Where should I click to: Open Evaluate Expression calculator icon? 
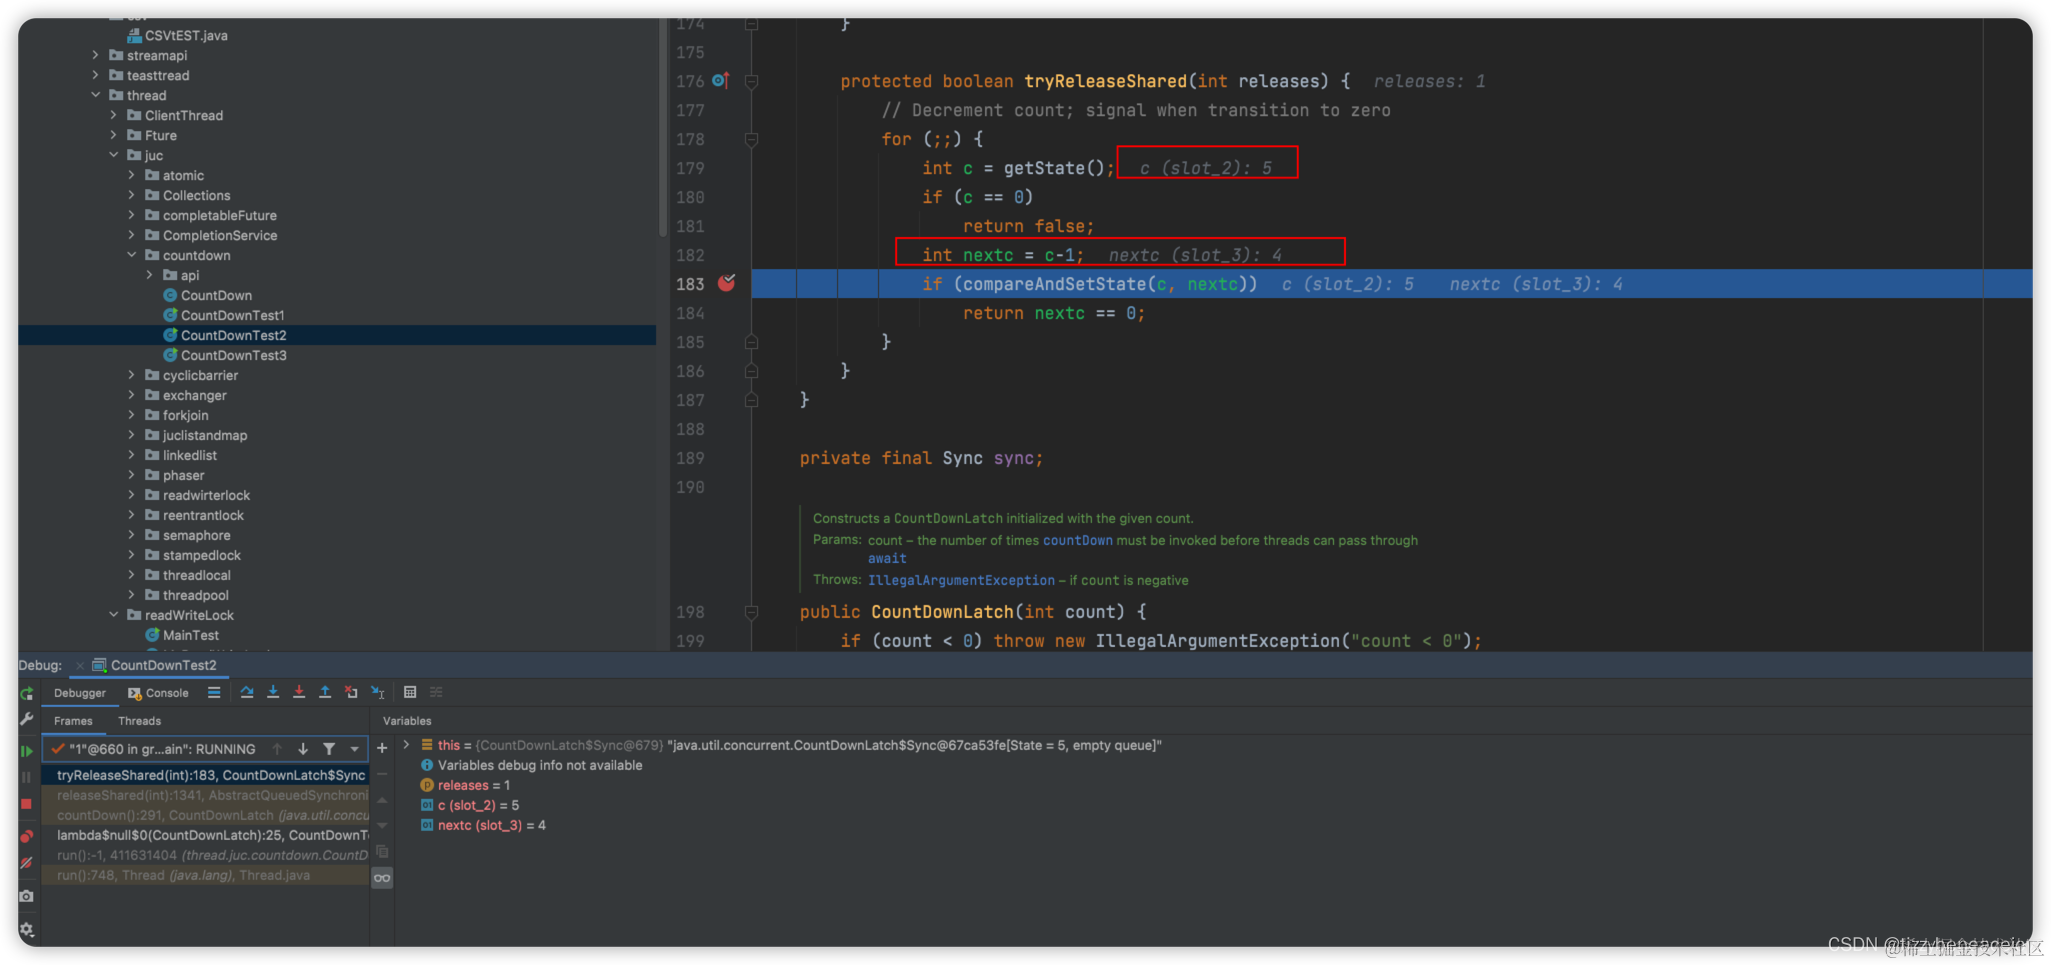tap(410, 692)
